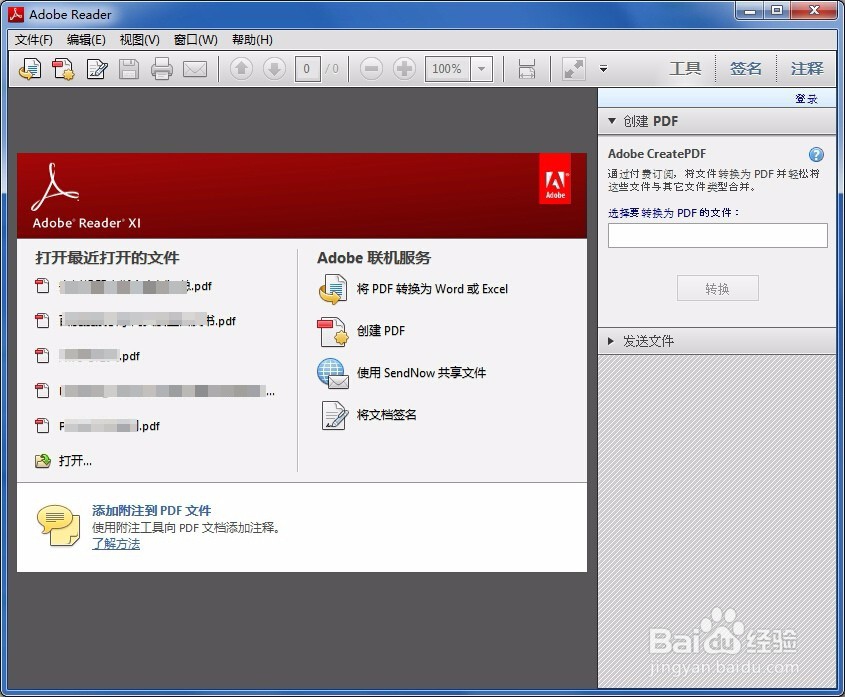Zoom in using the plus magnifier icon

[x=404, y=69]
